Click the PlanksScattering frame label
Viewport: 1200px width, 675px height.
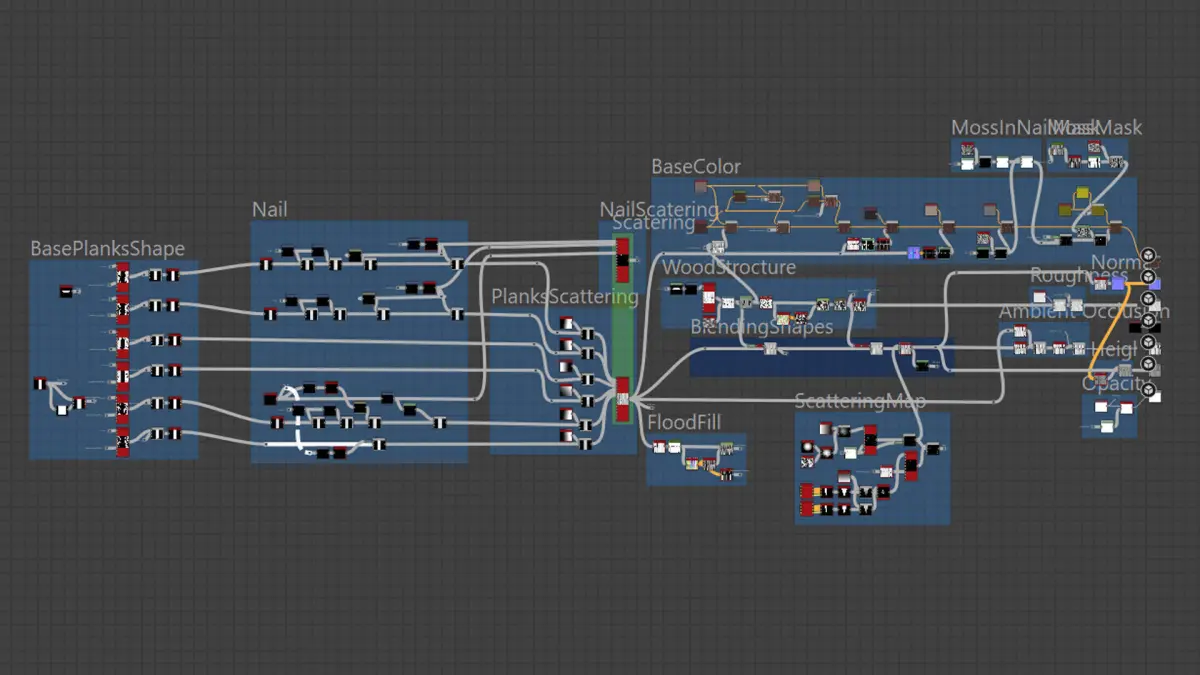click(x=564, y=296)
